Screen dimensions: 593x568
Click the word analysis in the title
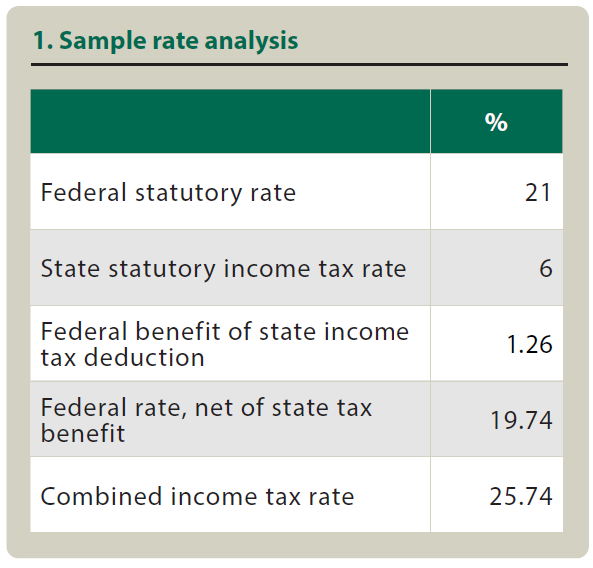coord(251,41)
